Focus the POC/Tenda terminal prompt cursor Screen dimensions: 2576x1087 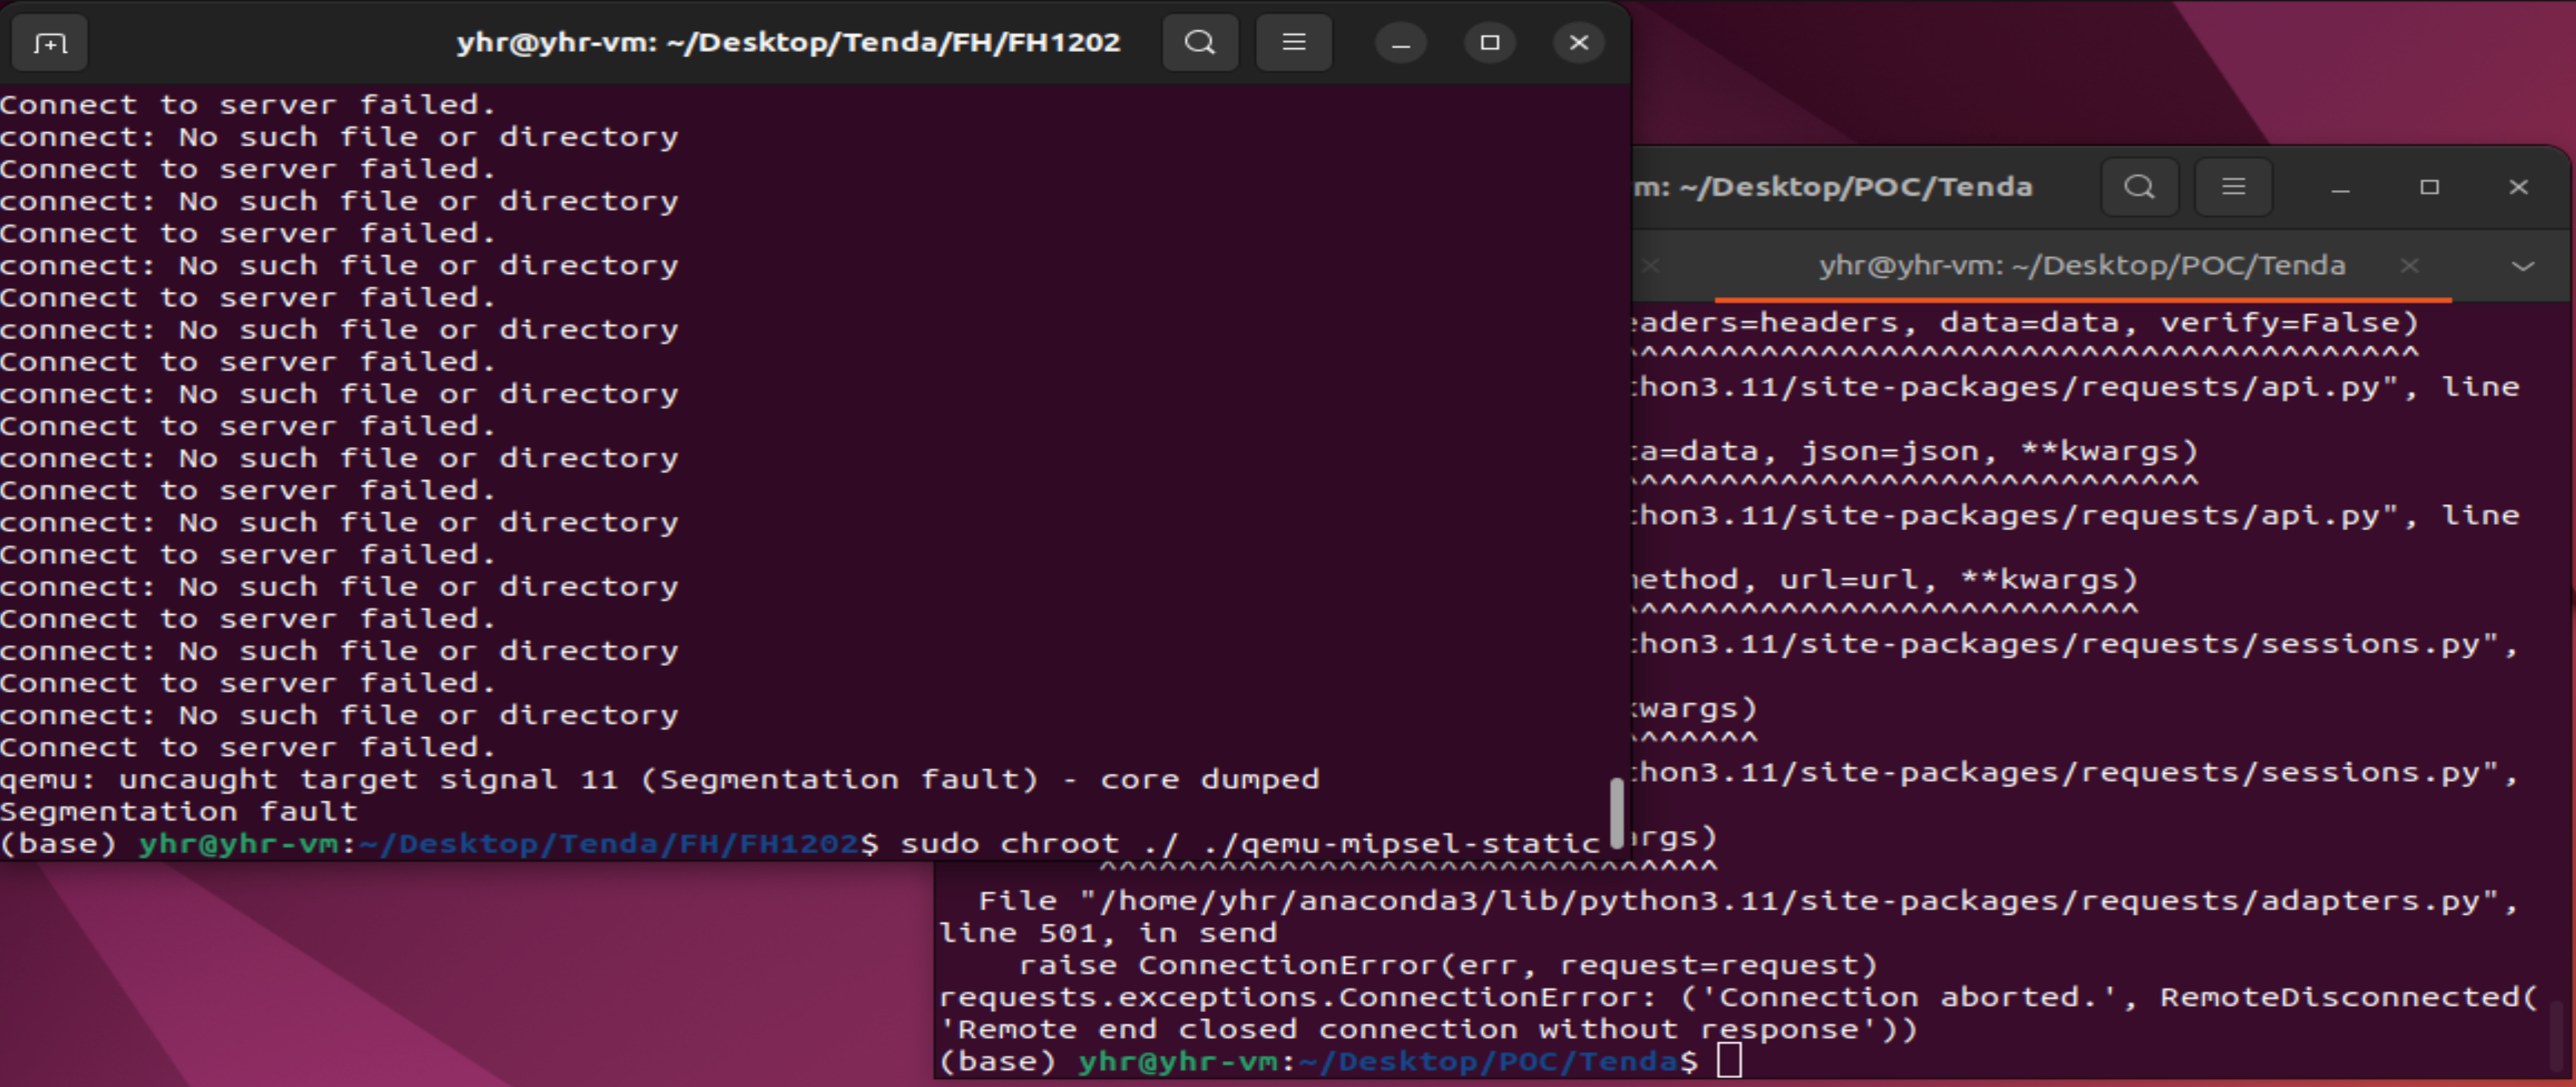point(1728,1060)
